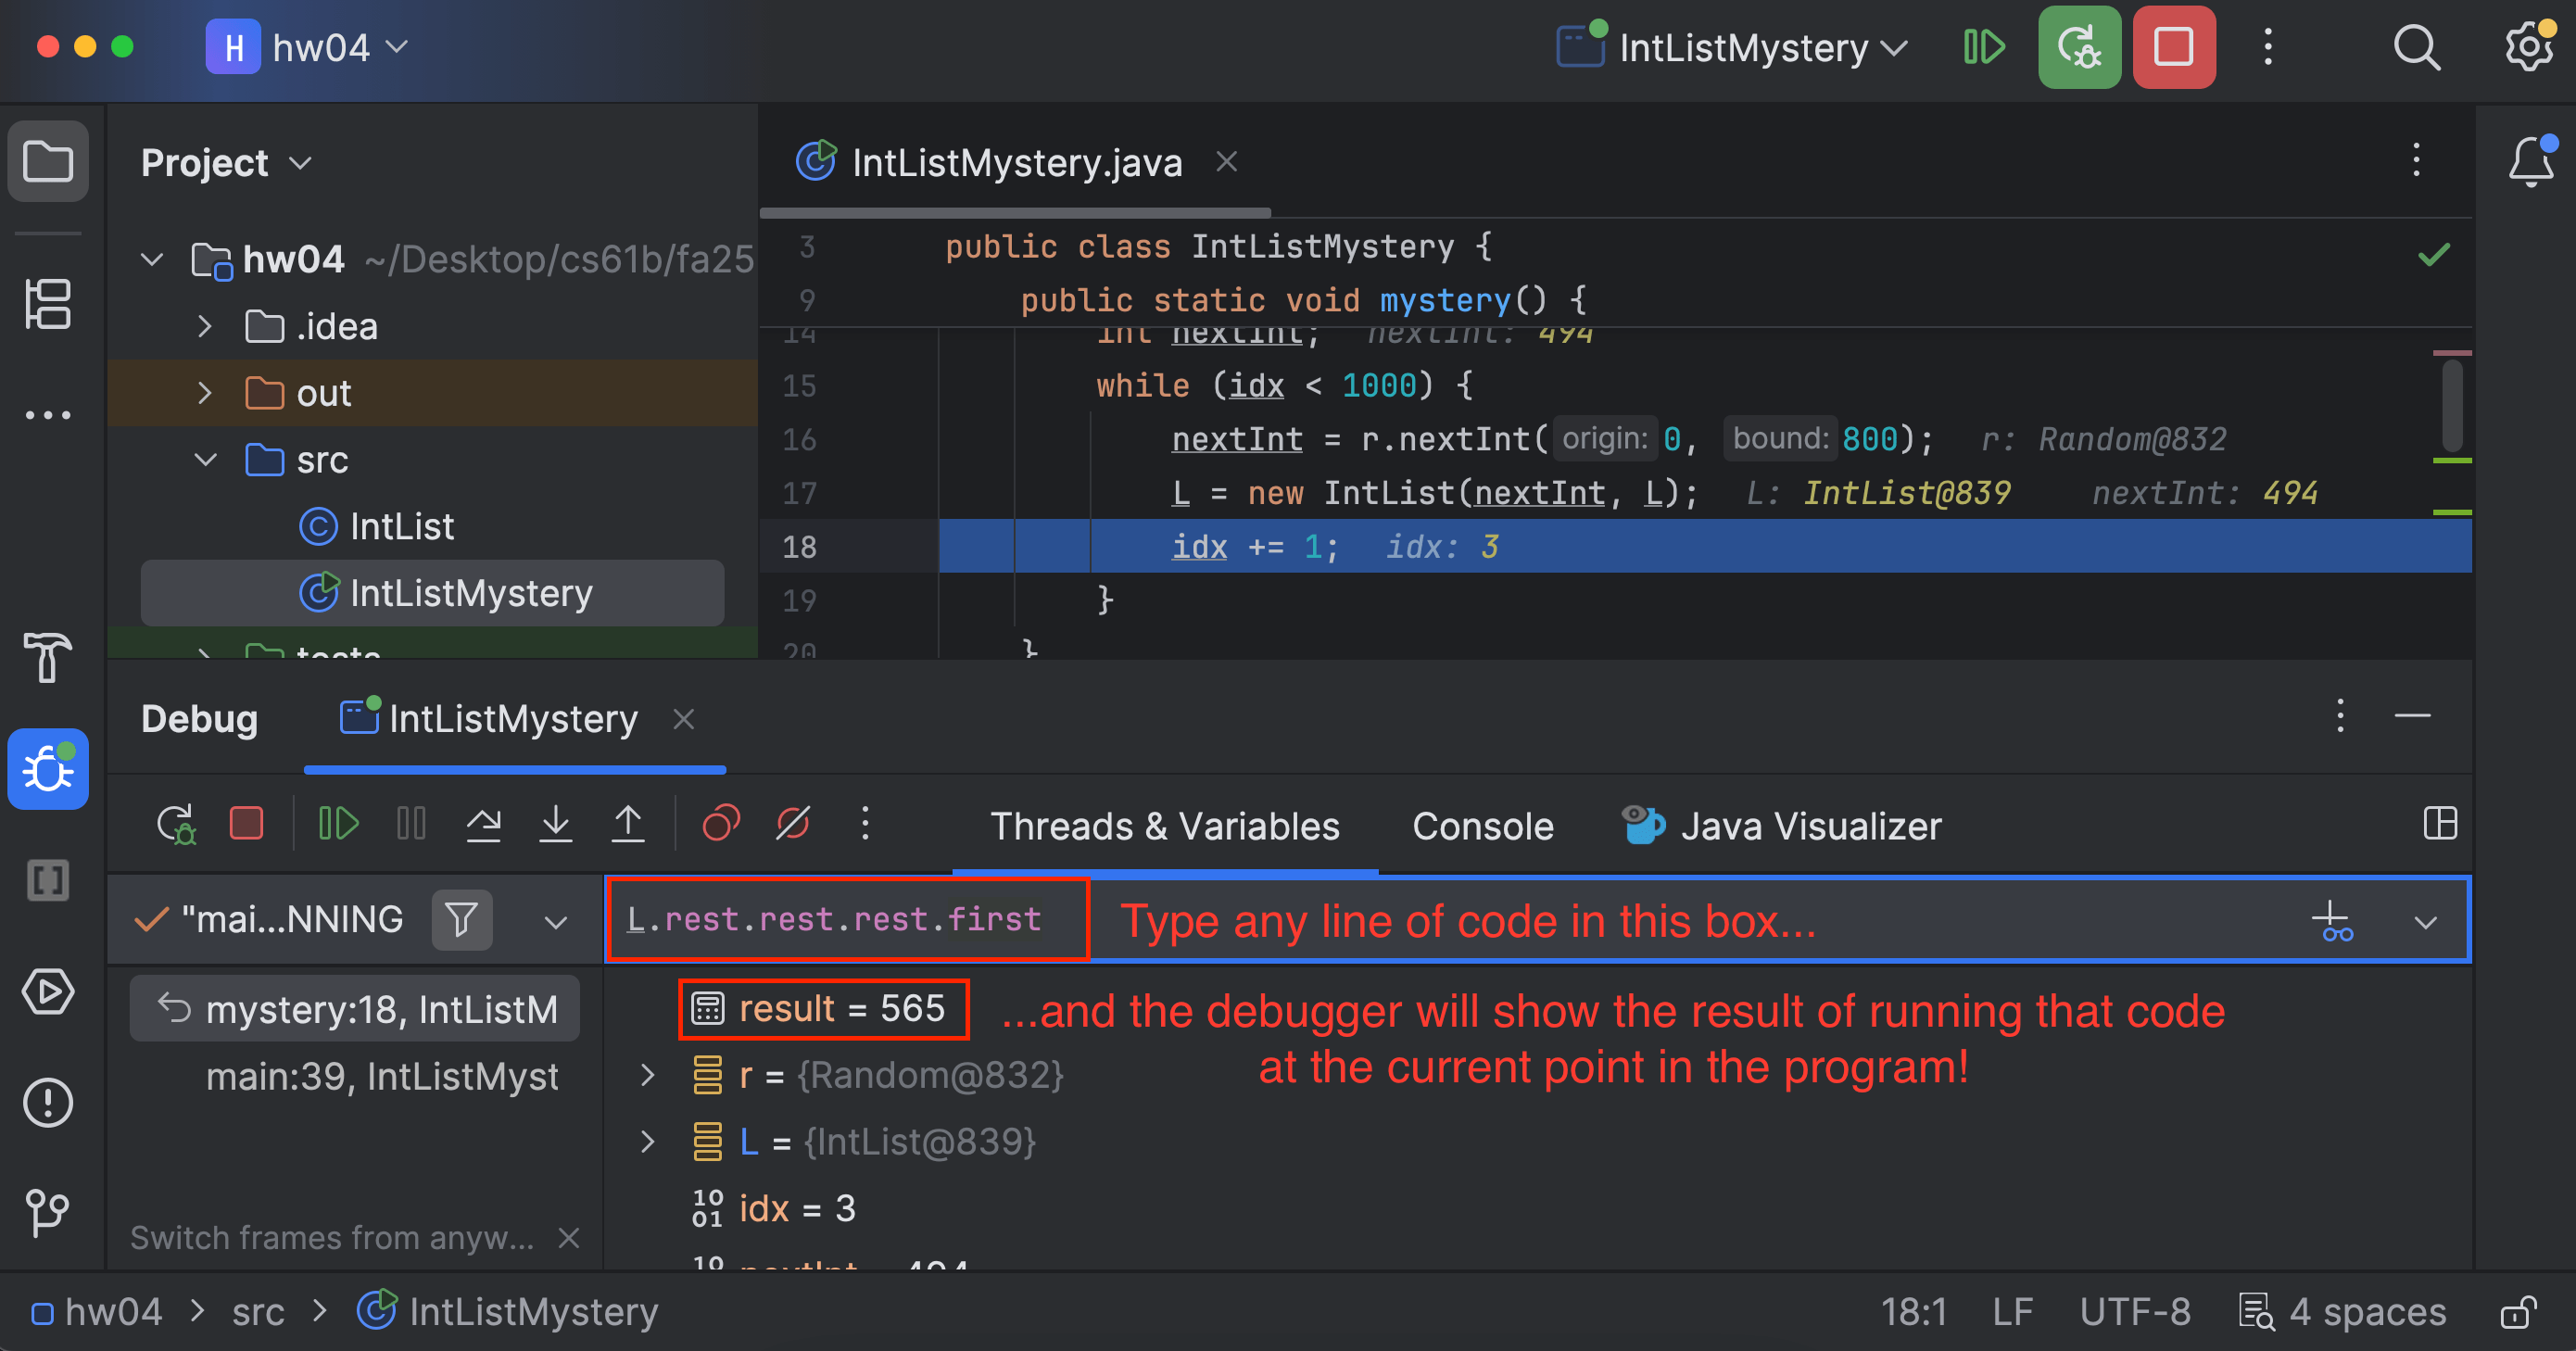Click Step Over in debug toolbar
The height and width of the screenshot is (1351, 2576).
(483, 824)
